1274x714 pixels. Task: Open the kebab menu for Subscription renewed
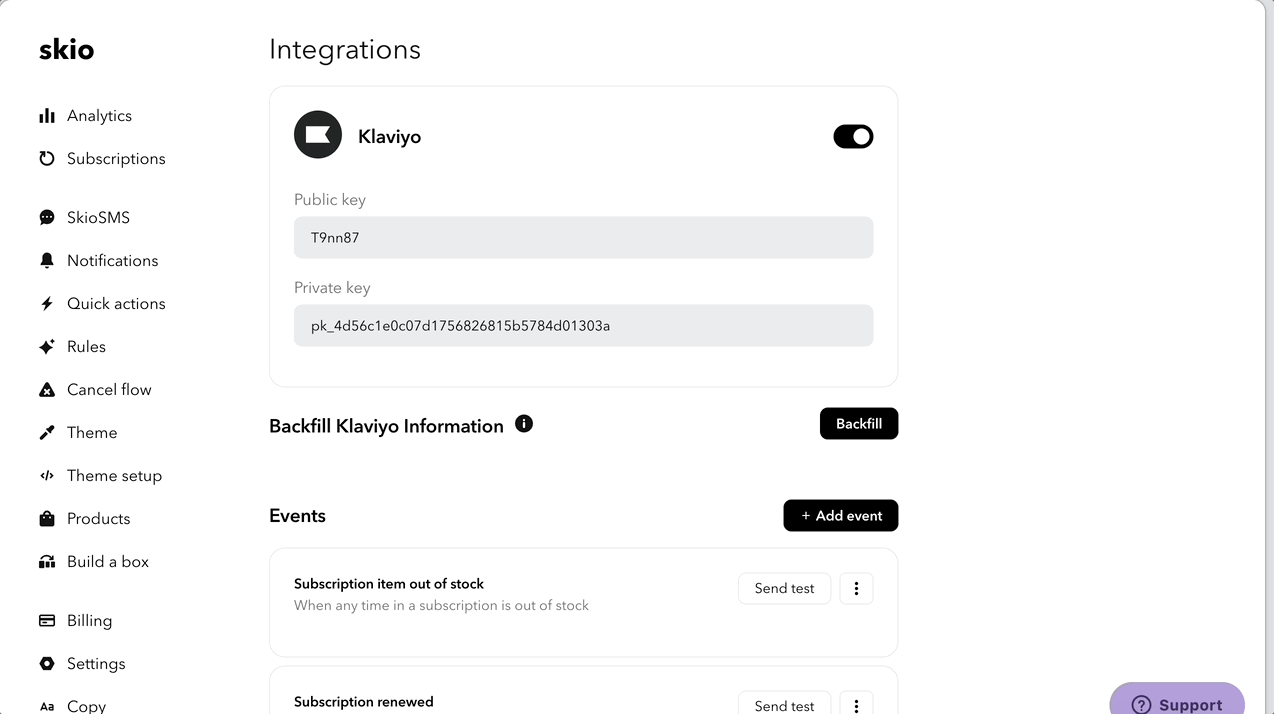pyautogui.click(x=856, y=705)
